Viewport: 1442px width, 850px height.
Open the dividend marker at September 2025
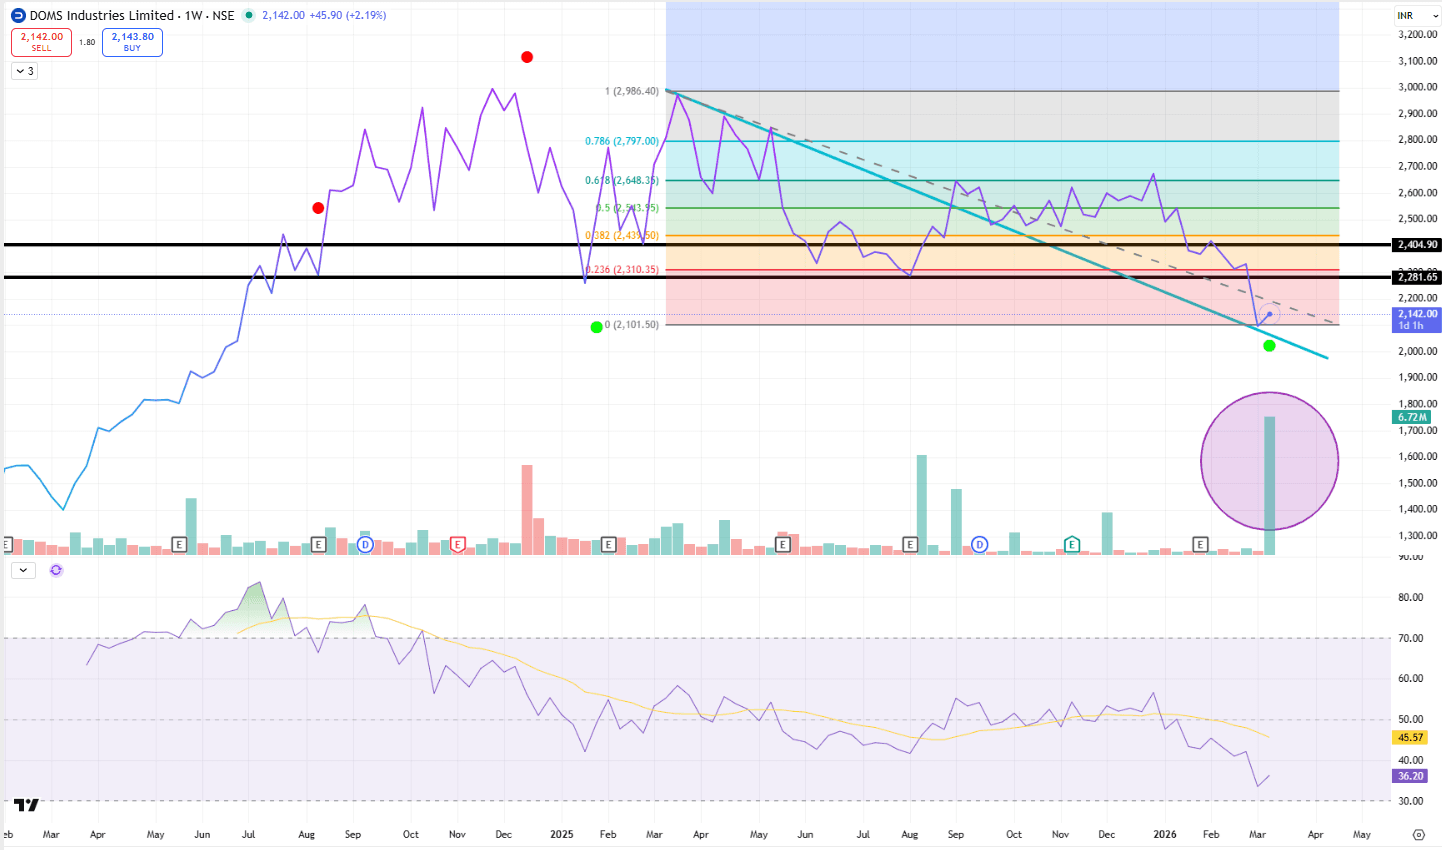[x=980, y=544]
